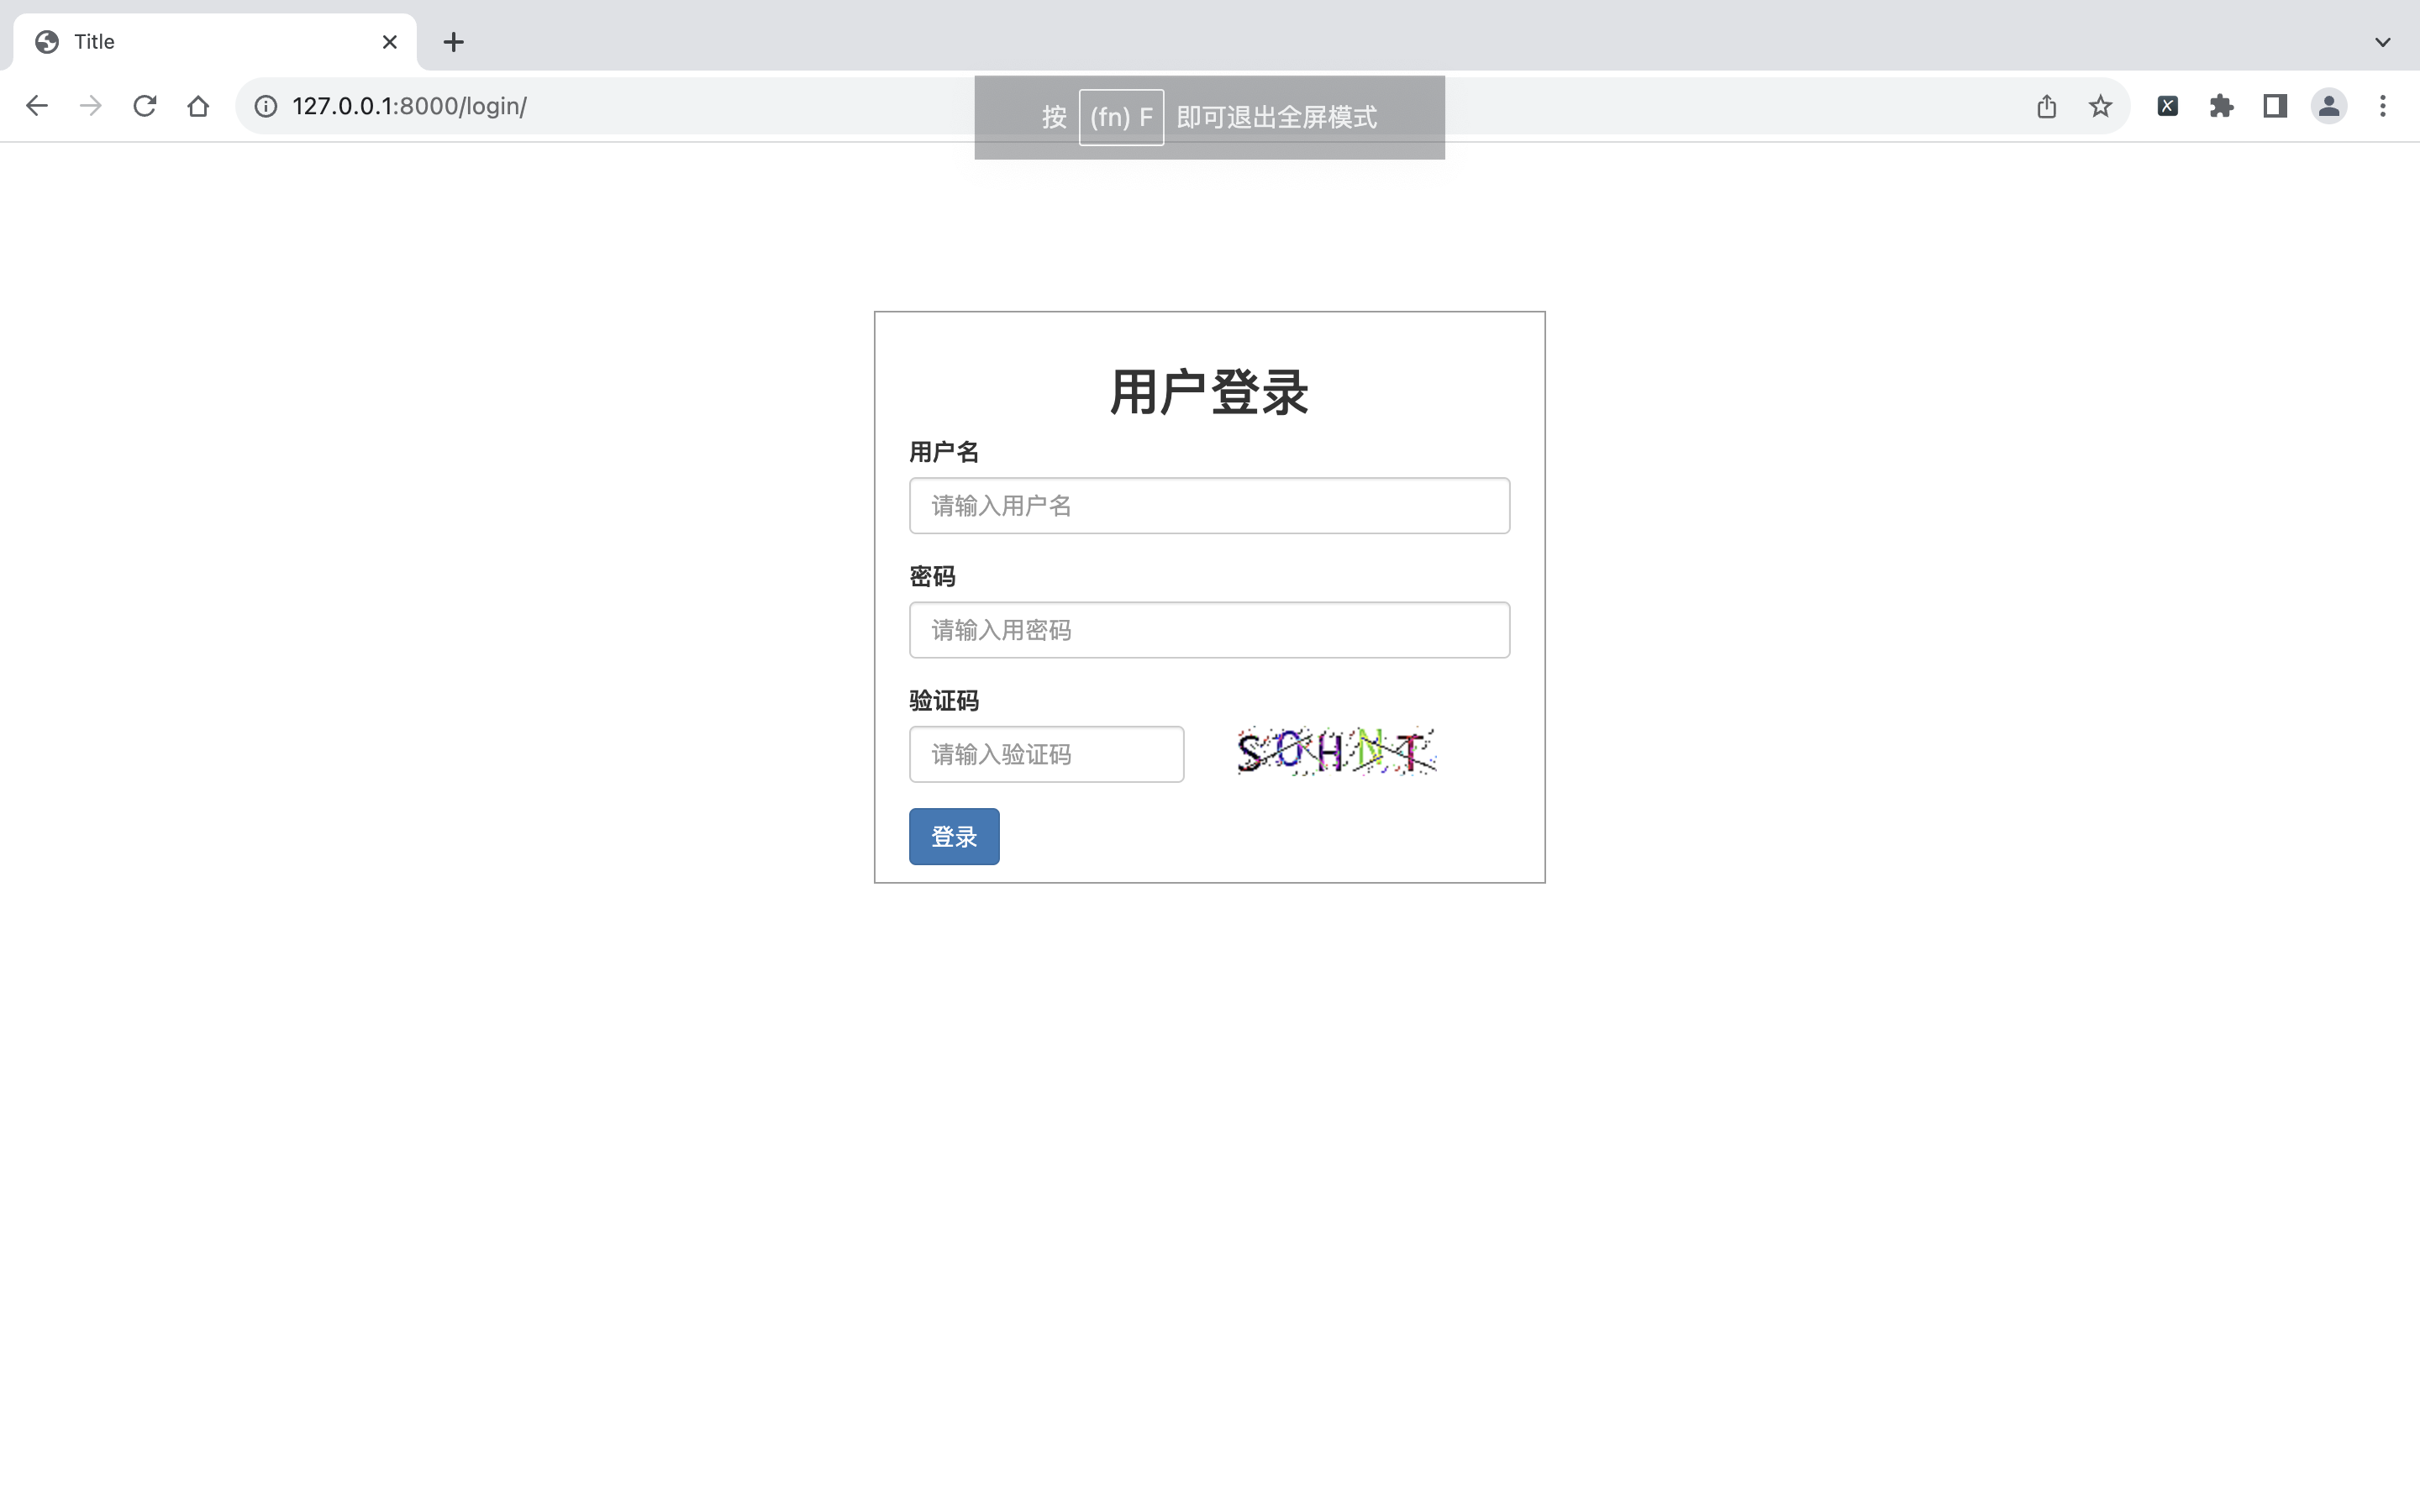The height and width of the screenshot is (1512, 2420).
Task: Click the 用户名 label
Action: coord(943,452)
